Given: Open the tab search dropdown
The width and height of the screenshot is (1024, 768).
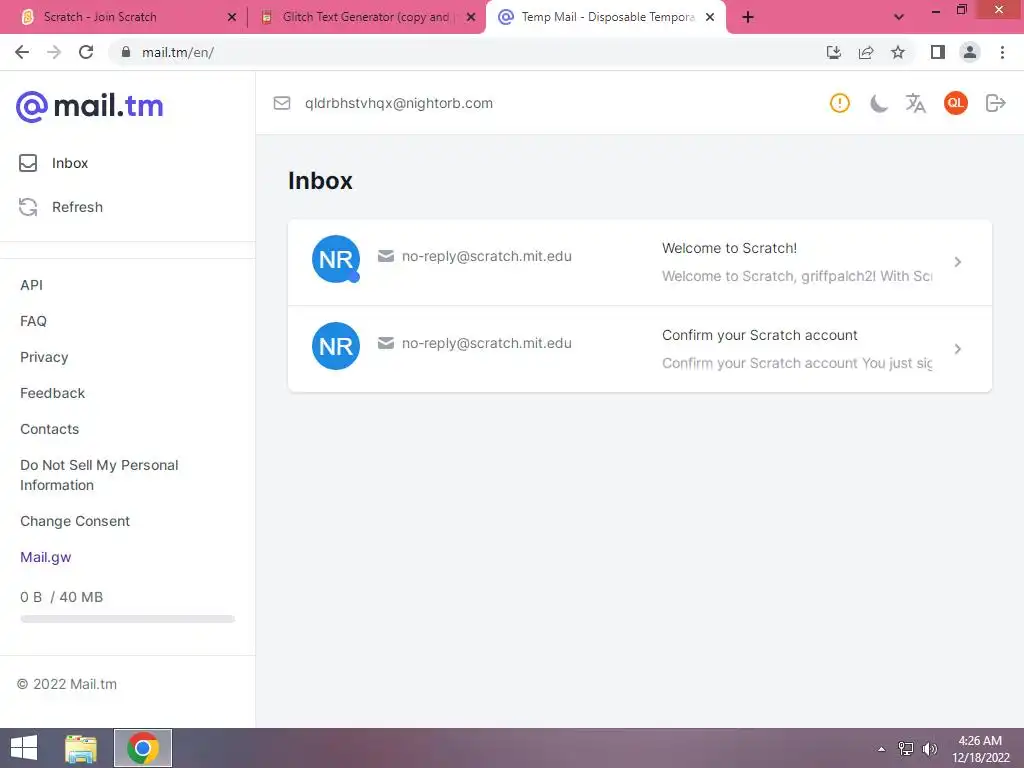Looking at the screenshot, I should click(899, 17).
